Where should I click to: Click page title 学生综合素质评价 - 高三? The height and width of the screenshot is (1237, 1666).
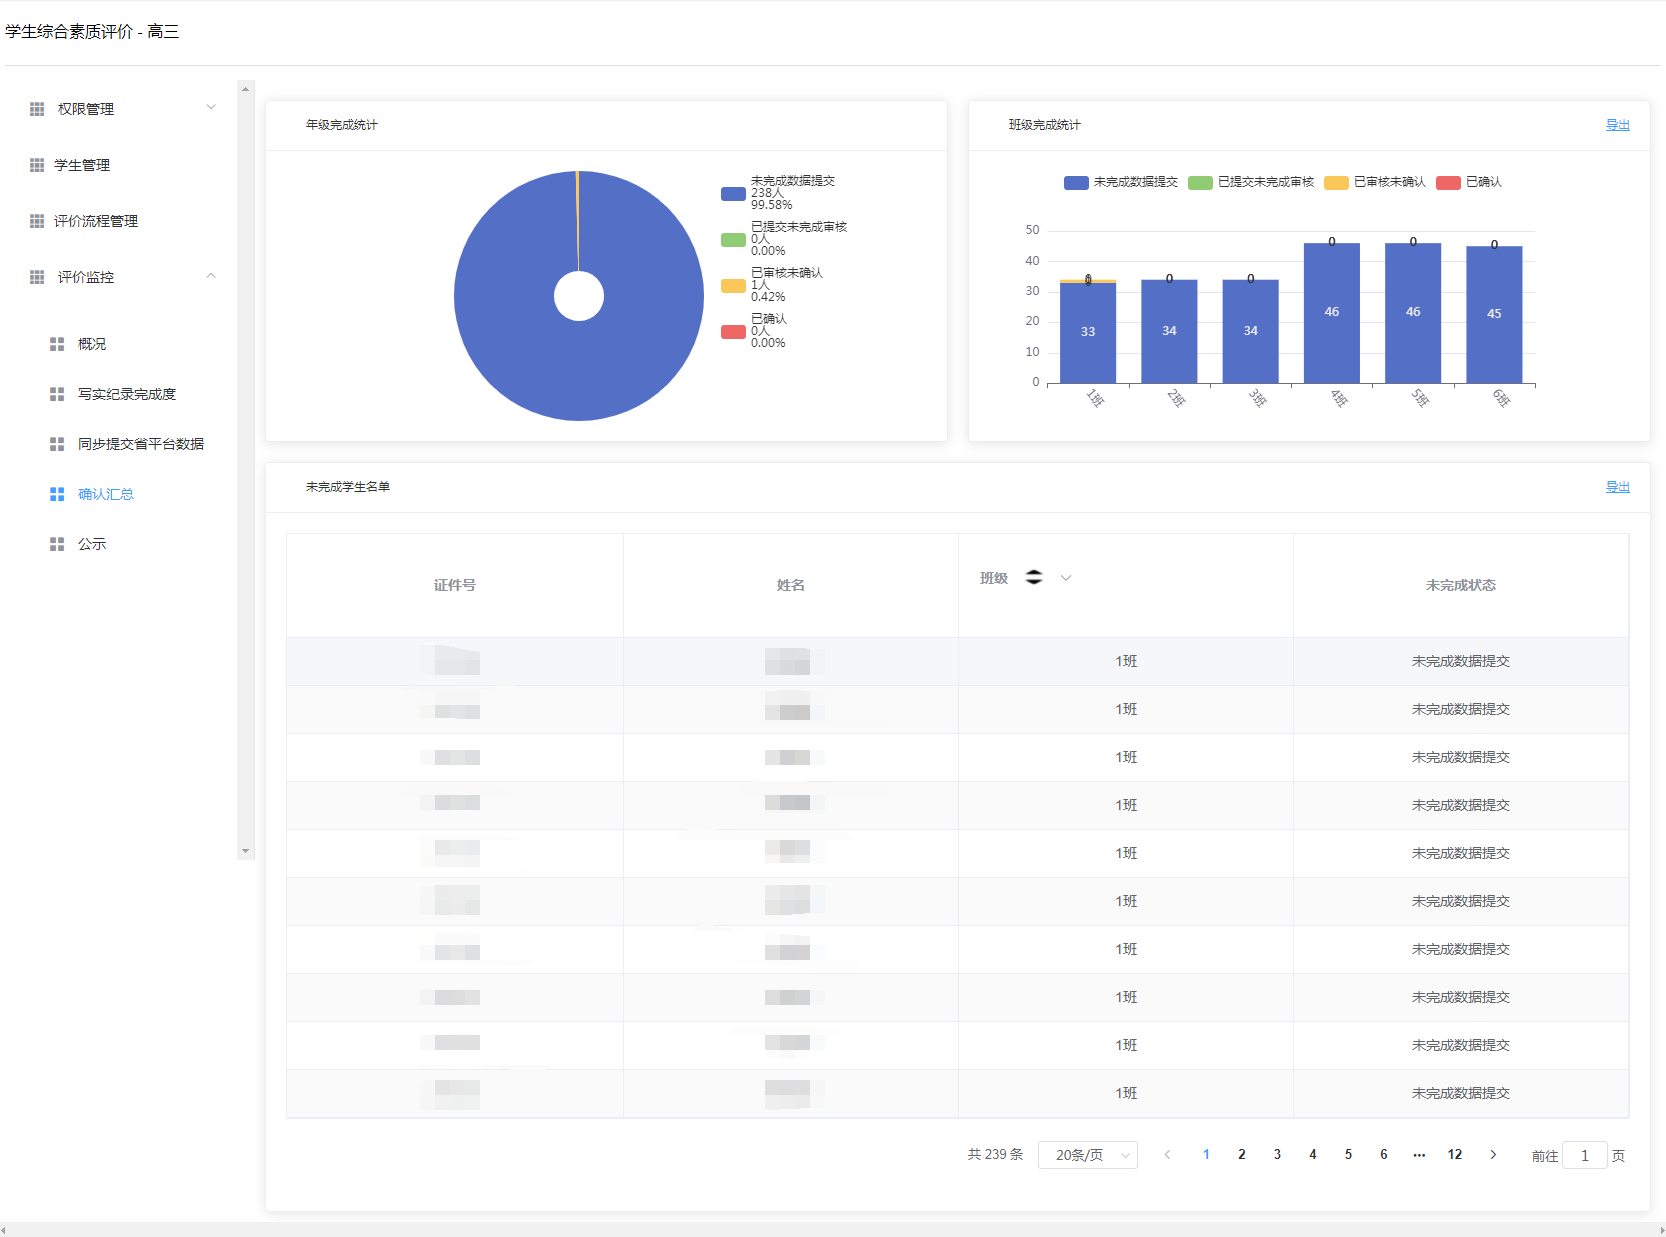pos(92,31)
